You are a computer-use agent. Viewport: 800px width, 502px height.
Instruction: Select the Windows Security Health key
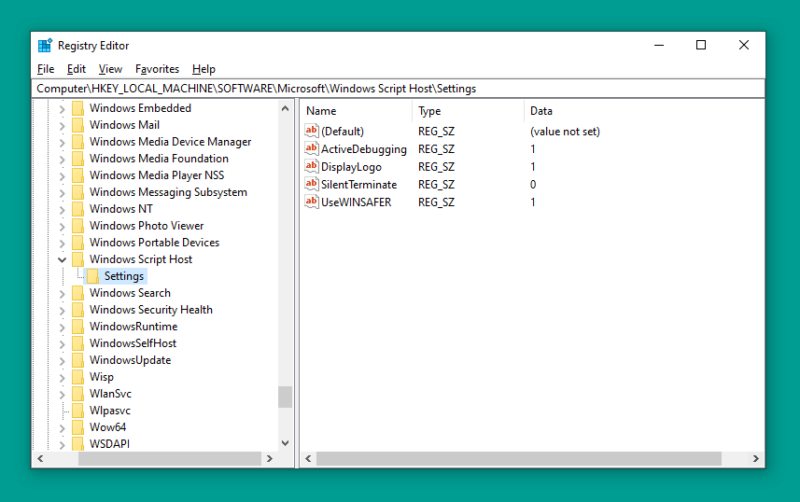pos(151,310)
